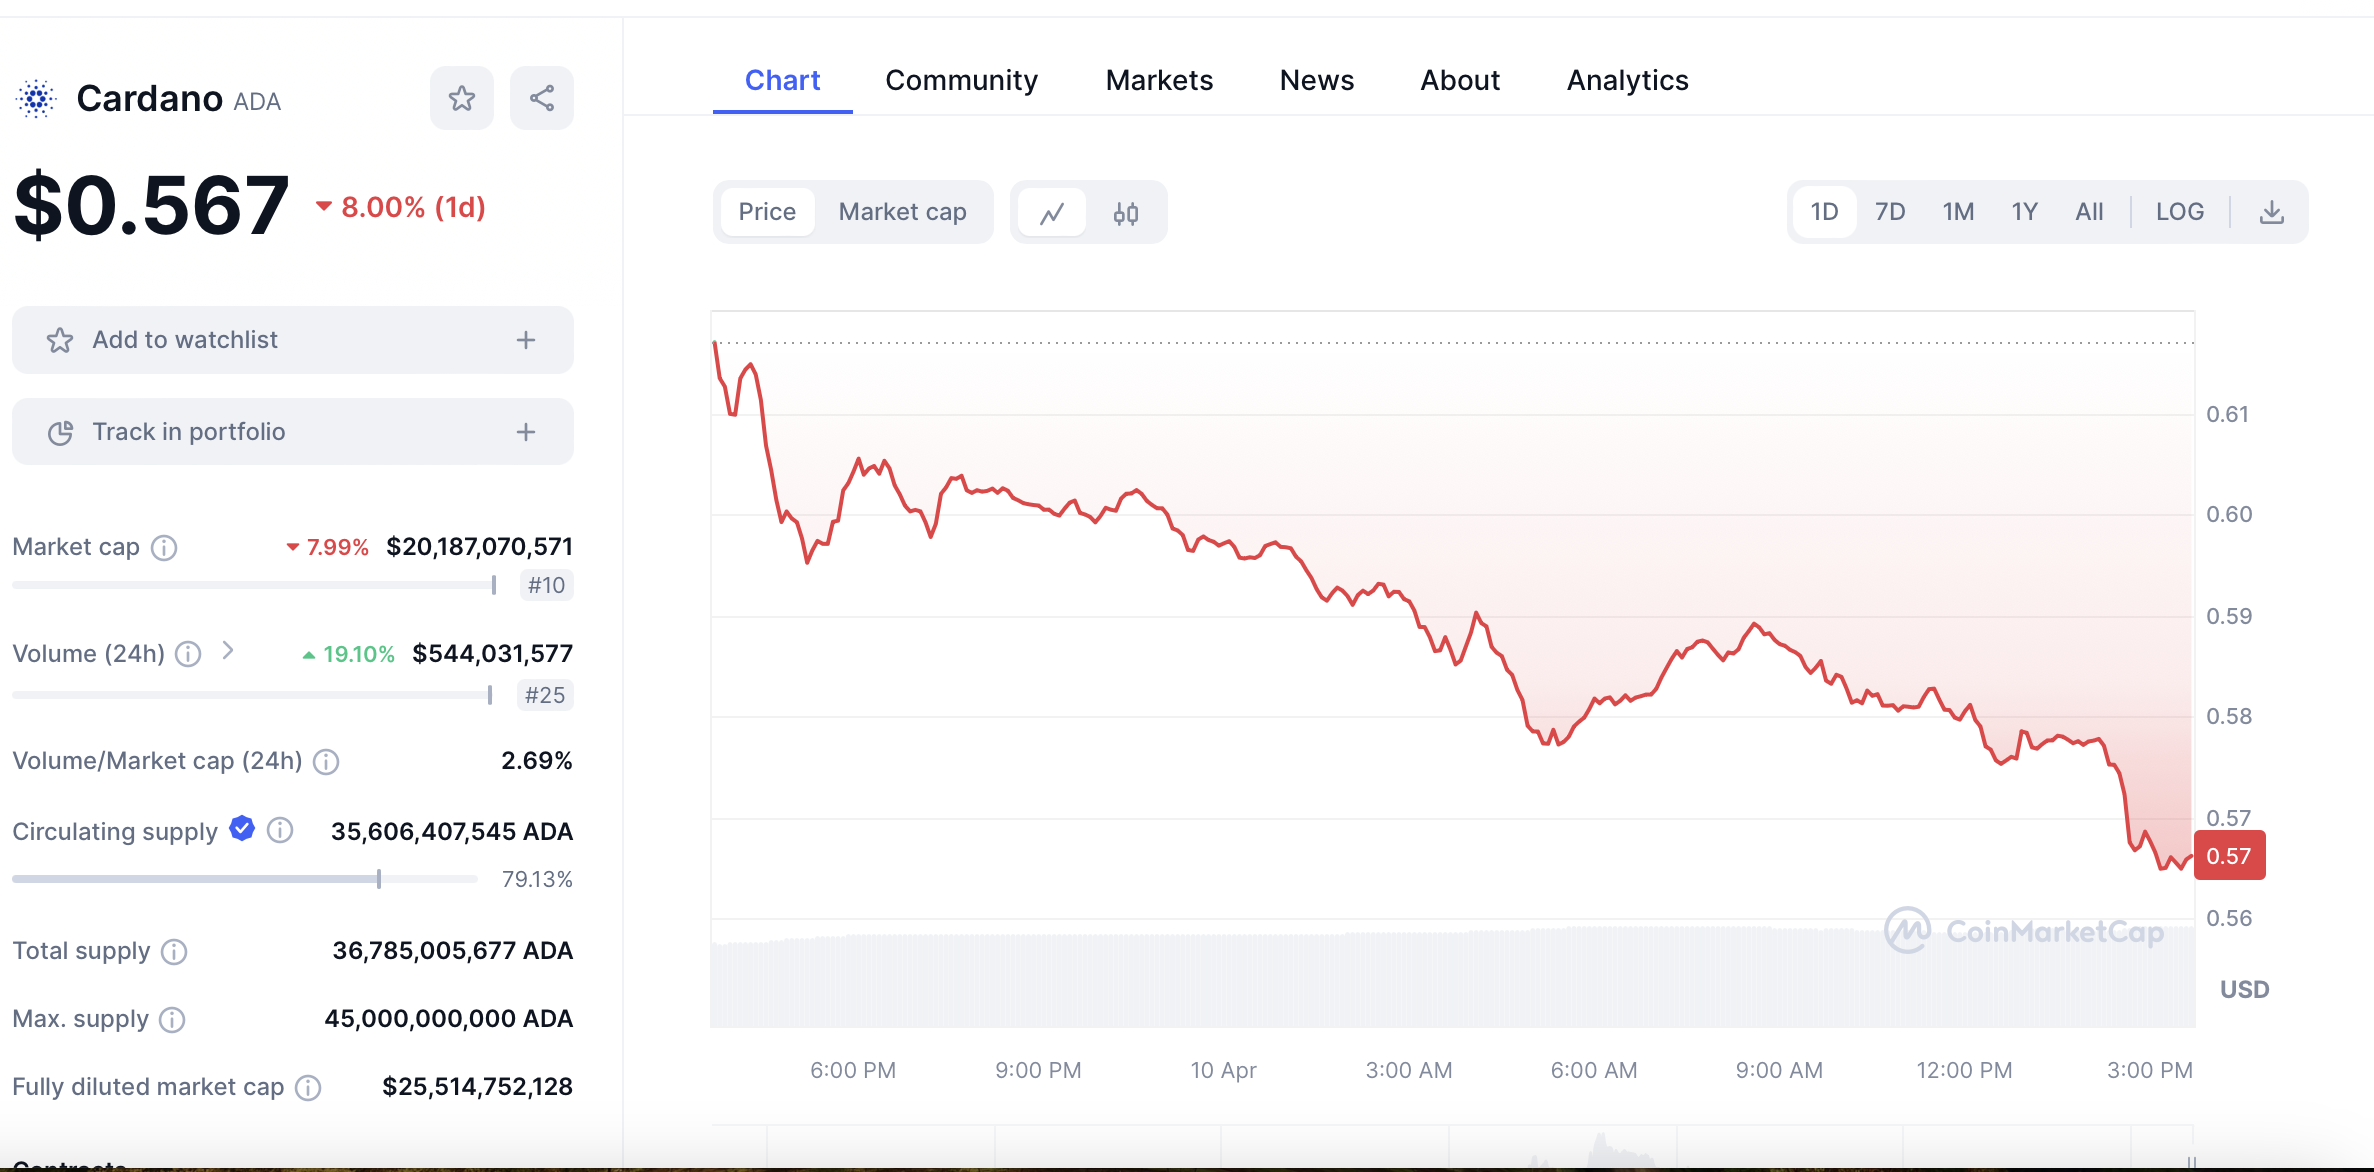Expand Volume (24h) details chevron
The image size is (2374, 1172).
click(228, 651)
